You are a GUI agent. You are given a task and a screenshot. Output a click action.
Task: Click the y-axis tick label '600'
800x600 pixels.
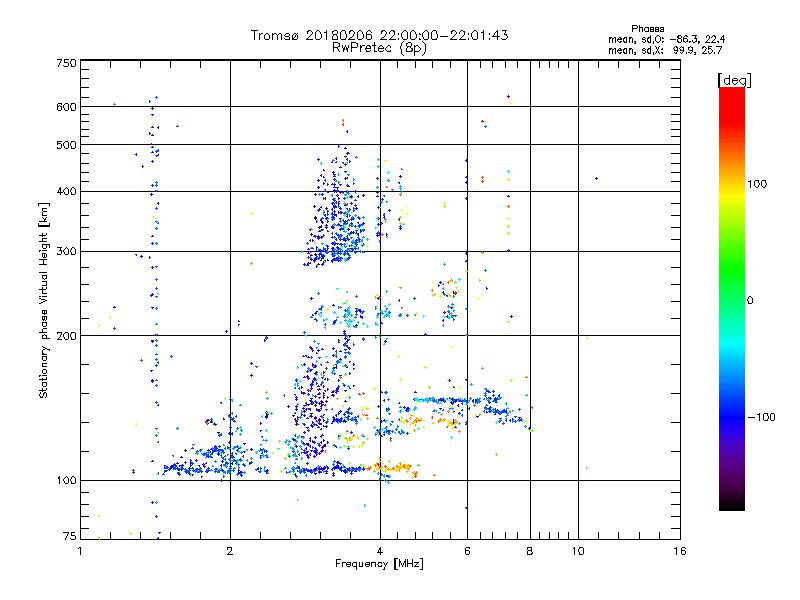point(66,107)
